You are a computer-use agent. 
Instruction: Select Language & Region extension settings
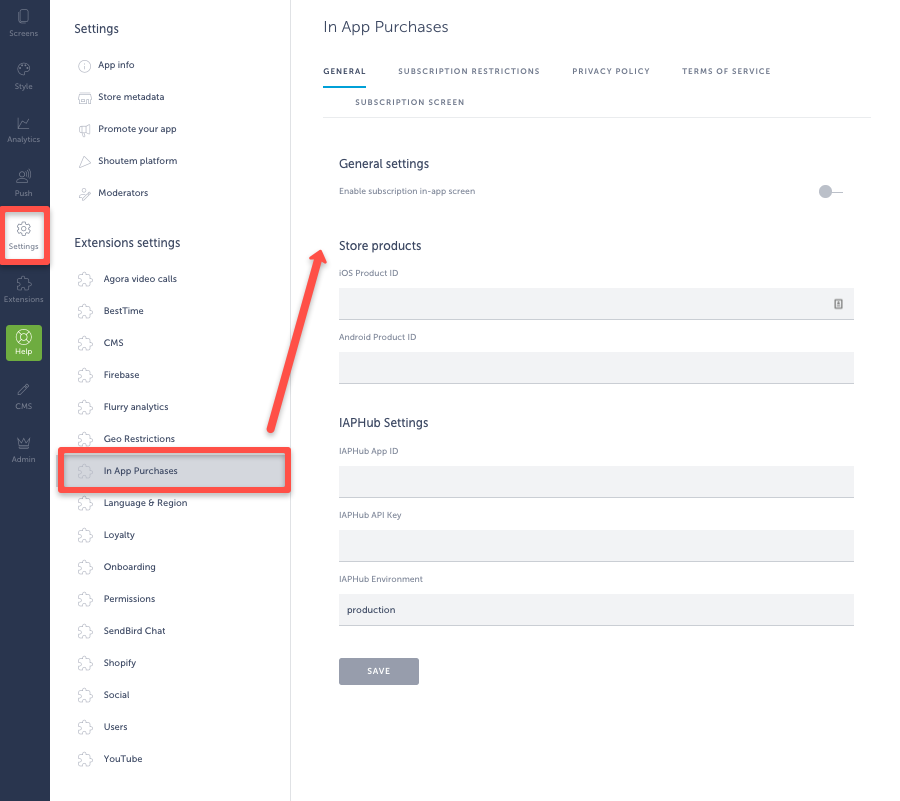[x=145, y=503]
